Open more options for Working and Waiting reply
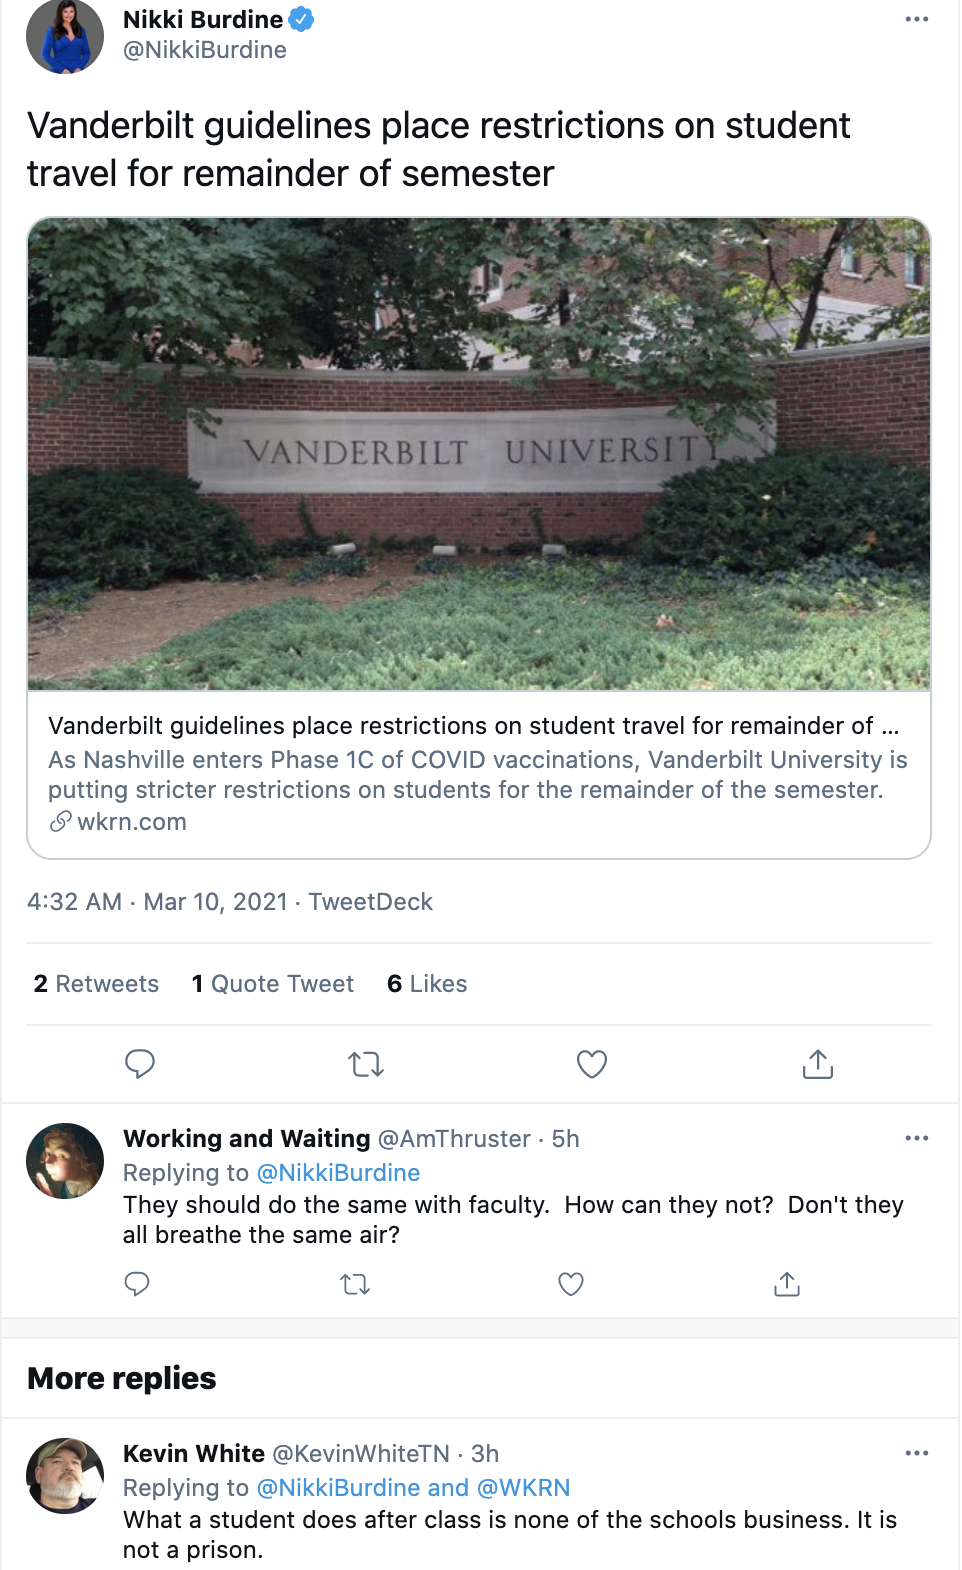 (916, 1139)
